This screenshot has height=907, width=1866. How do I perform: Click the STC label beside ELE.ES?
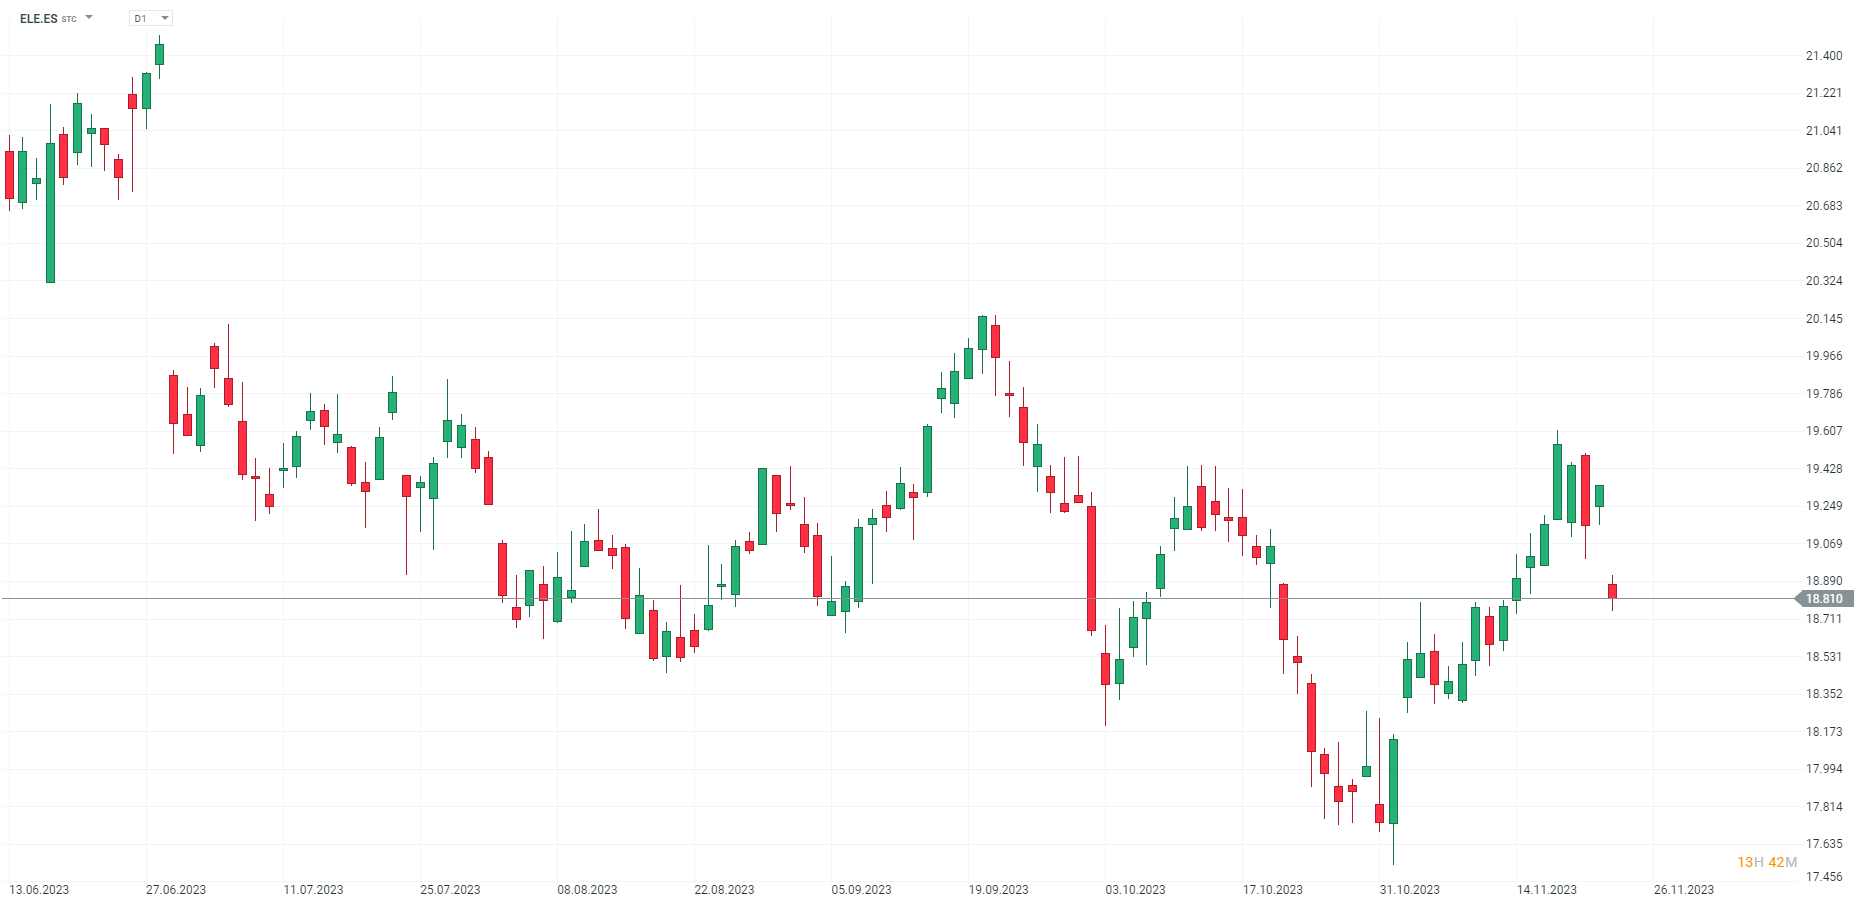click(69, 19)
